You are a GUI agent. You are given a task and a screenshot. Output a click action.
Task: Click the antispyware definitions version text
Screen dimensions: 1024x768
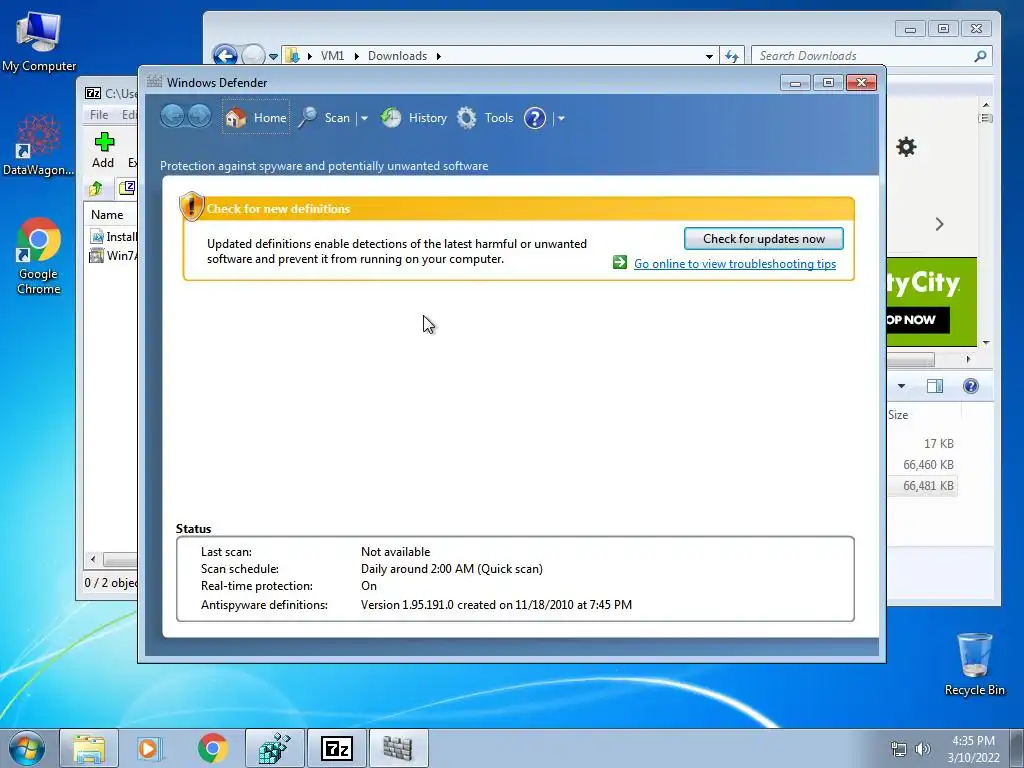(496, 605)
